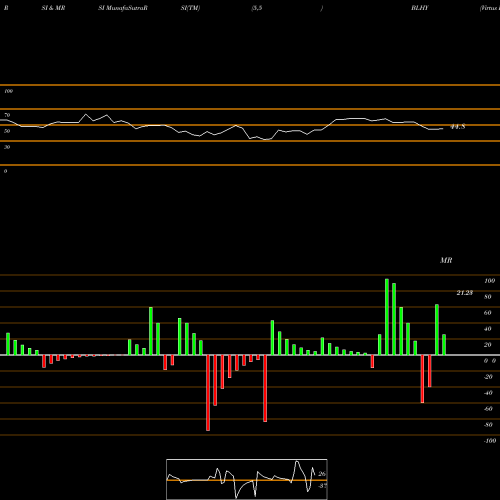Image resolution: width=500 pixels, height=500 pixels.
Task: Click the RSI axis label 30
Action: click(x=7, y=147)
